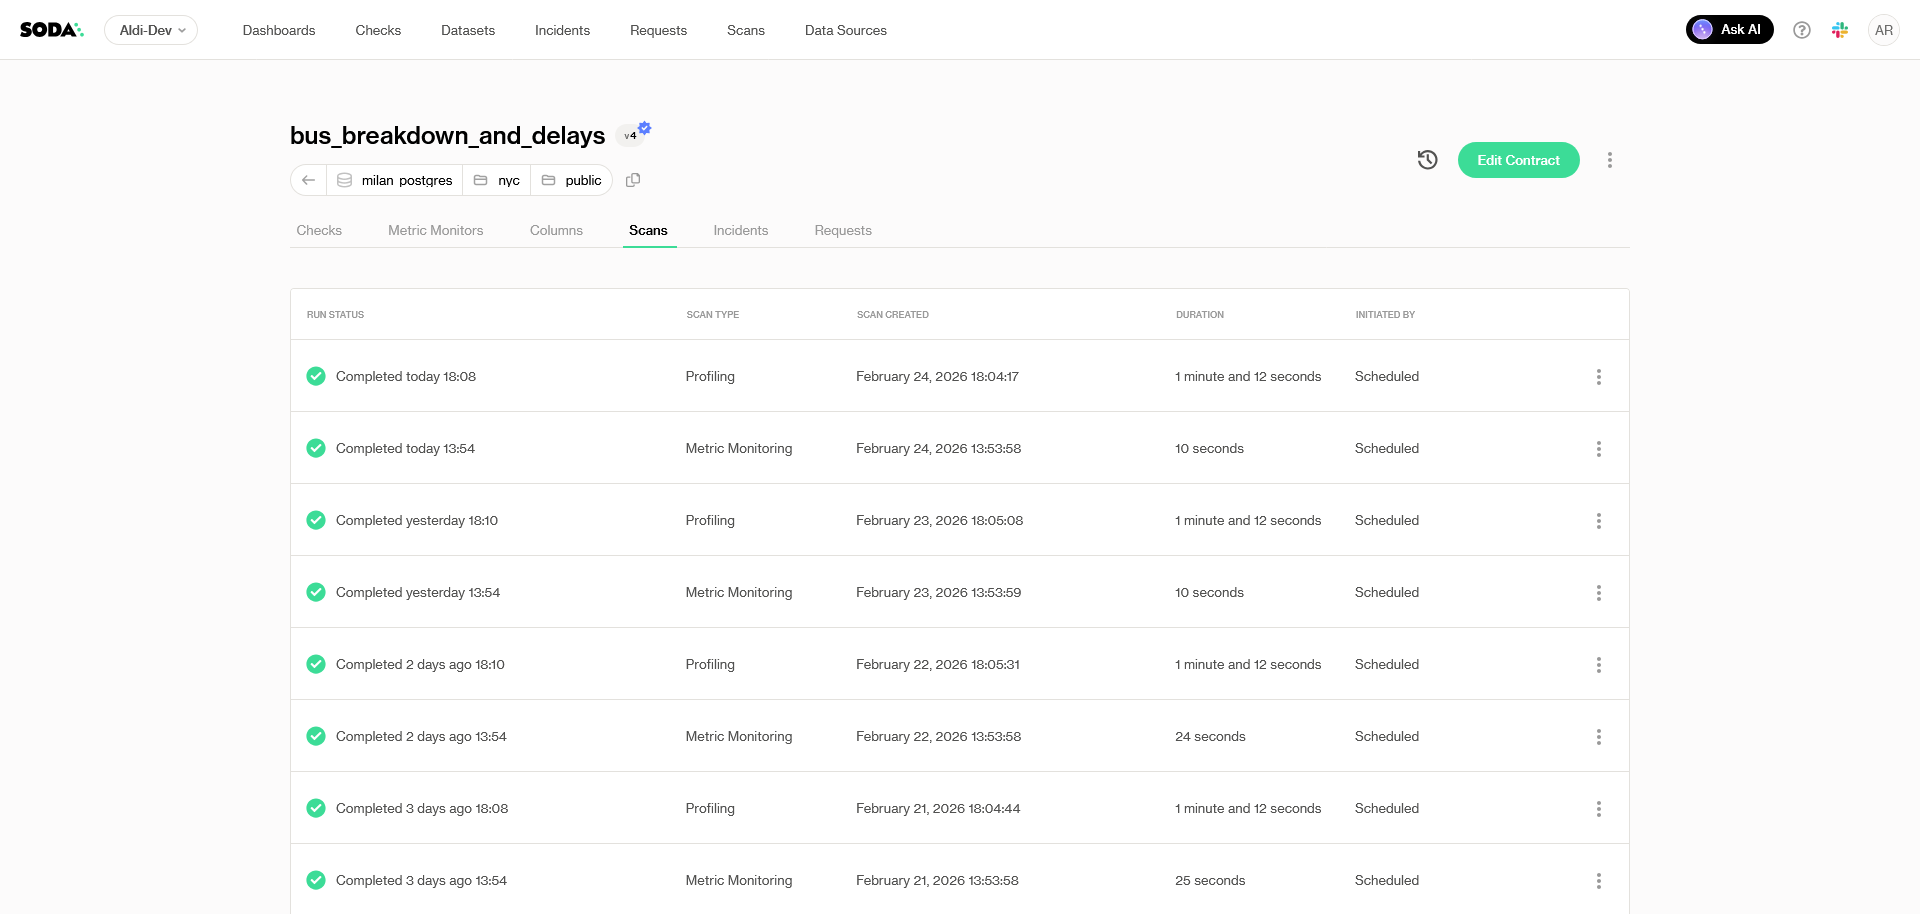Click the Soda logo
The image size is (1920, 914).
(51, 30)
